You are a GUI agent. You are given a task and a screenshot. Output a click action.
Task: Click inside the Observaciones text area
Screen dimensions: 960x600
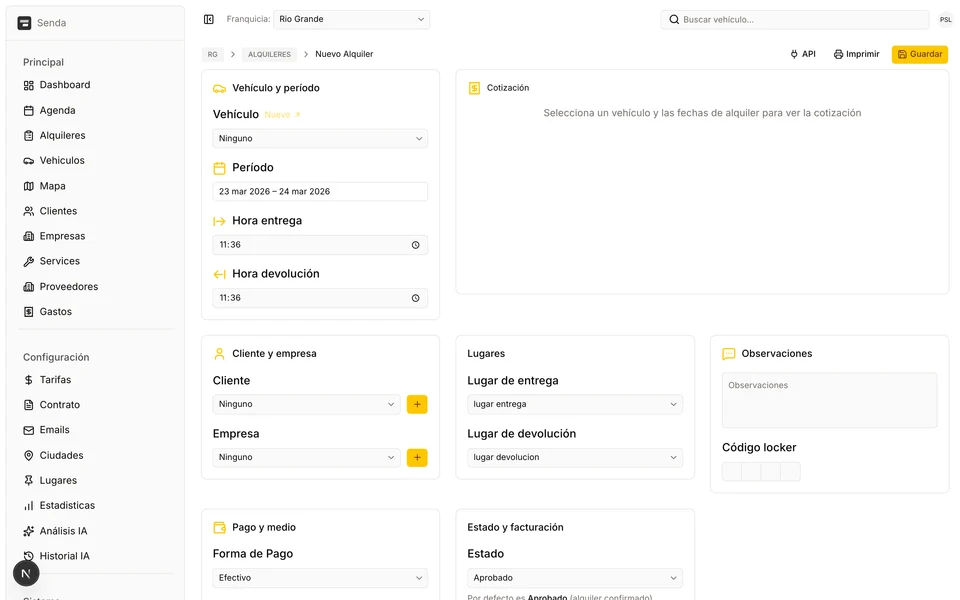click(828, 400)
